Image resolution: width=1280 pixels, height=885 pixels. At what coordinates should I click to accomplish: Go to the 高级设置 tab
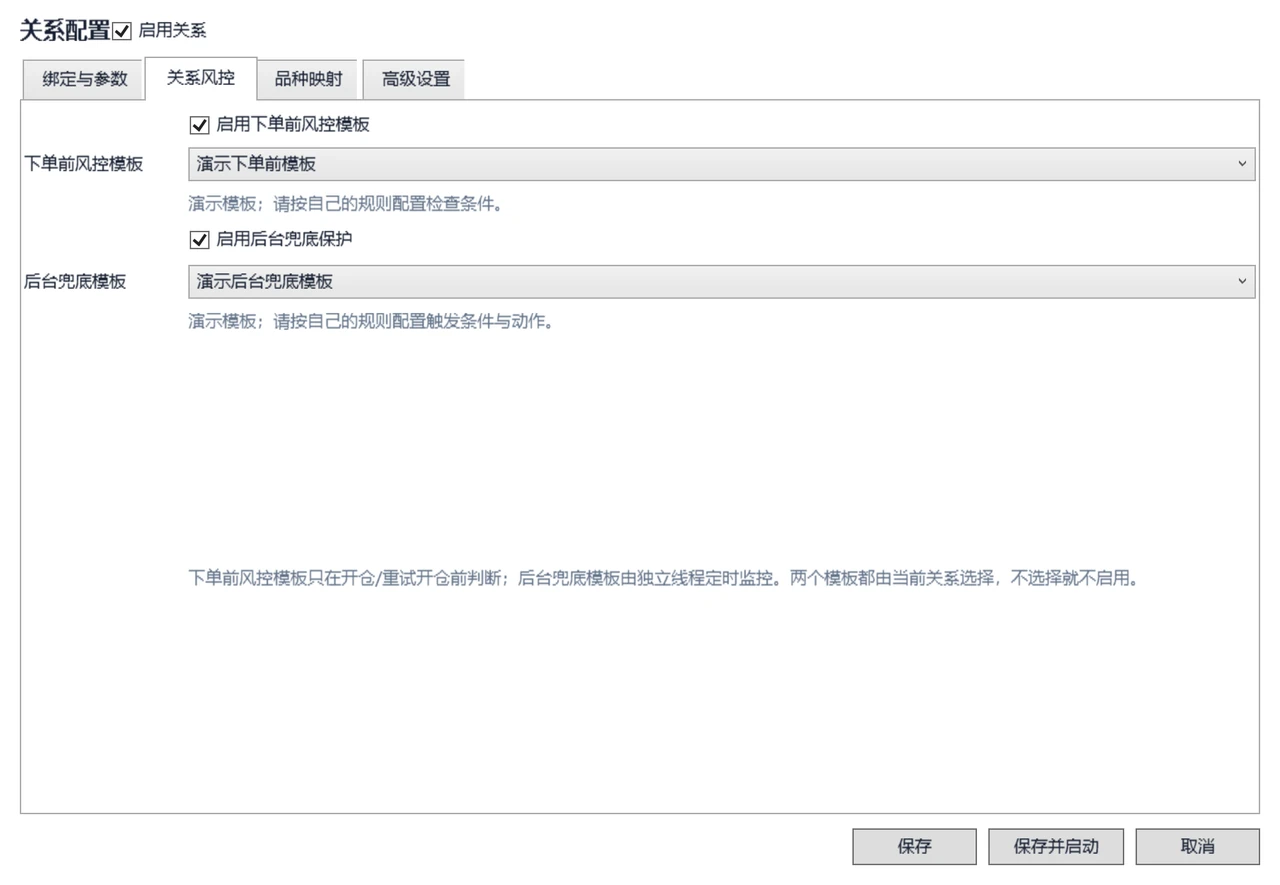click(x=416, y=80)
